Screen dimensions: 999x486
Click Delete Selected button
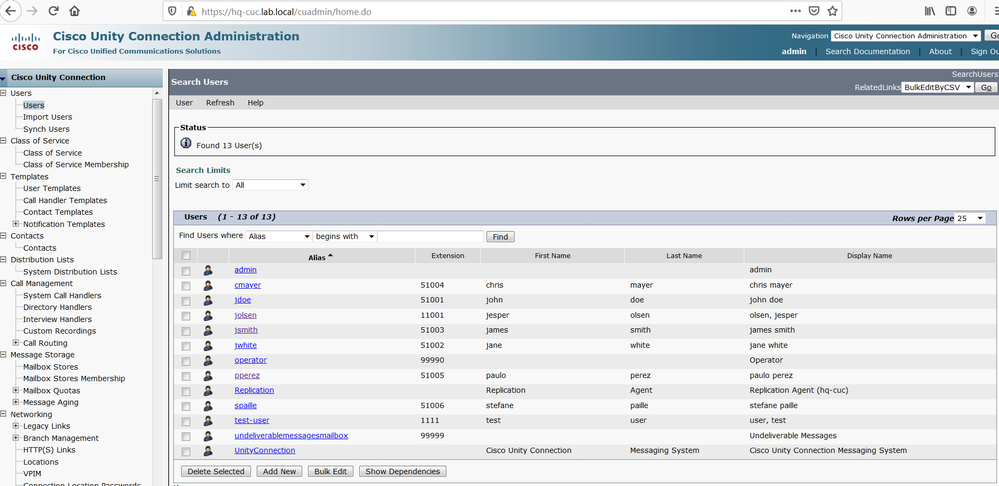tap(216, 471)
